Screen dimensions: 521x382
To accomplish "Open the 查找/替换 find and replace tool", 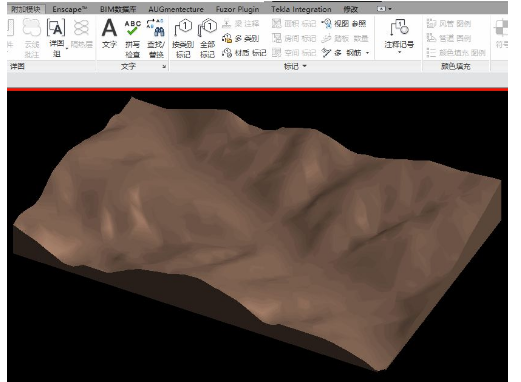I will [156, 38].
